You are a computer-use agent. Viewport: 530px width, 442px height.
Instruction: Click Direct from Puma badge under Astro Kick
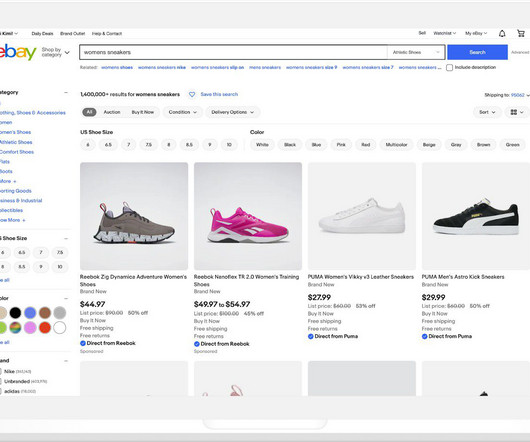click(447, 336)
